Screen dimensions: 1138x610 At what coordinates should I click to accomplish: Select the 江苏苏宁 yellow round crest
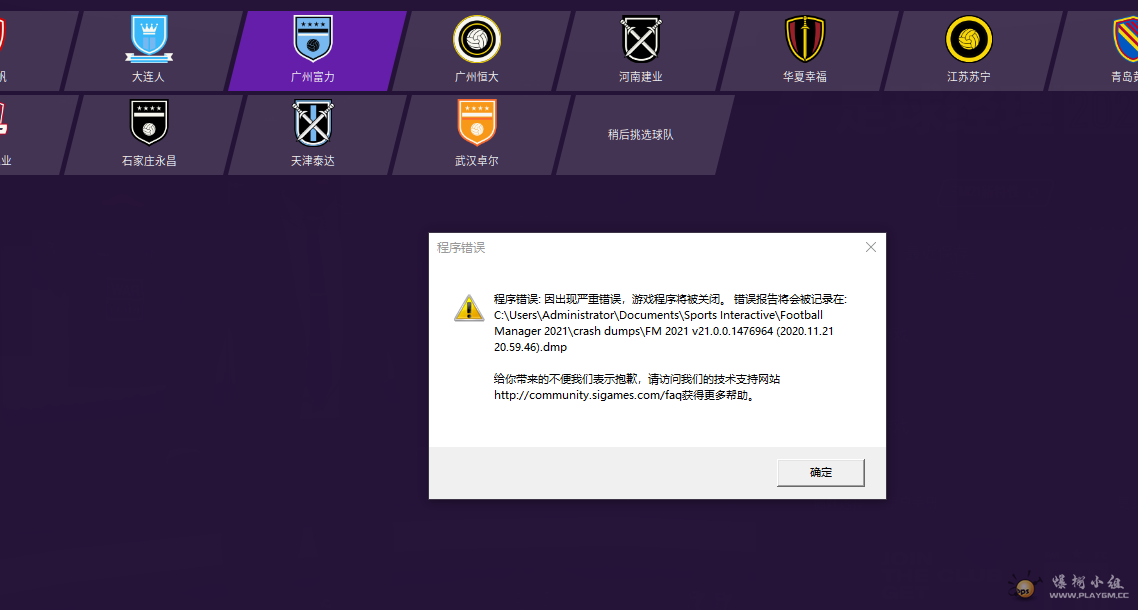pyautogui.click(x=969, y=39)
